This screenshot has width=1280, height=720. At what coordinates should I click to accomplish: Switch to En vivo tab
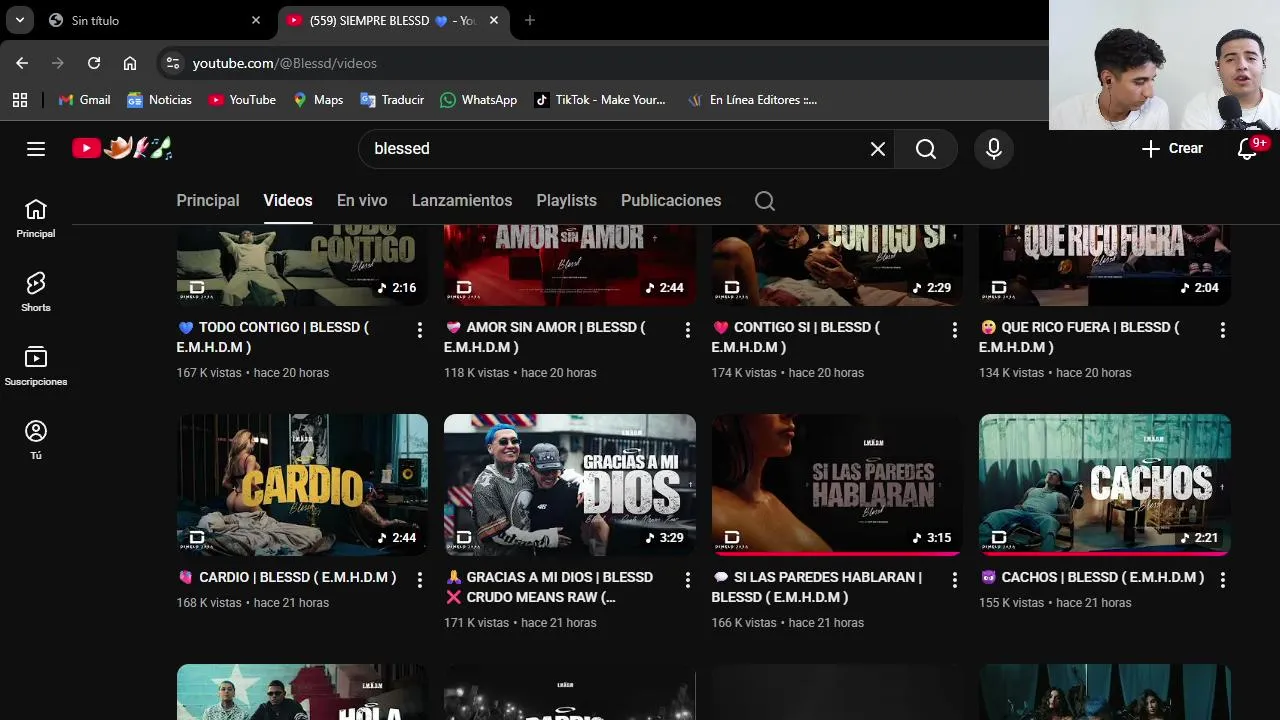[x=362, y=201]
